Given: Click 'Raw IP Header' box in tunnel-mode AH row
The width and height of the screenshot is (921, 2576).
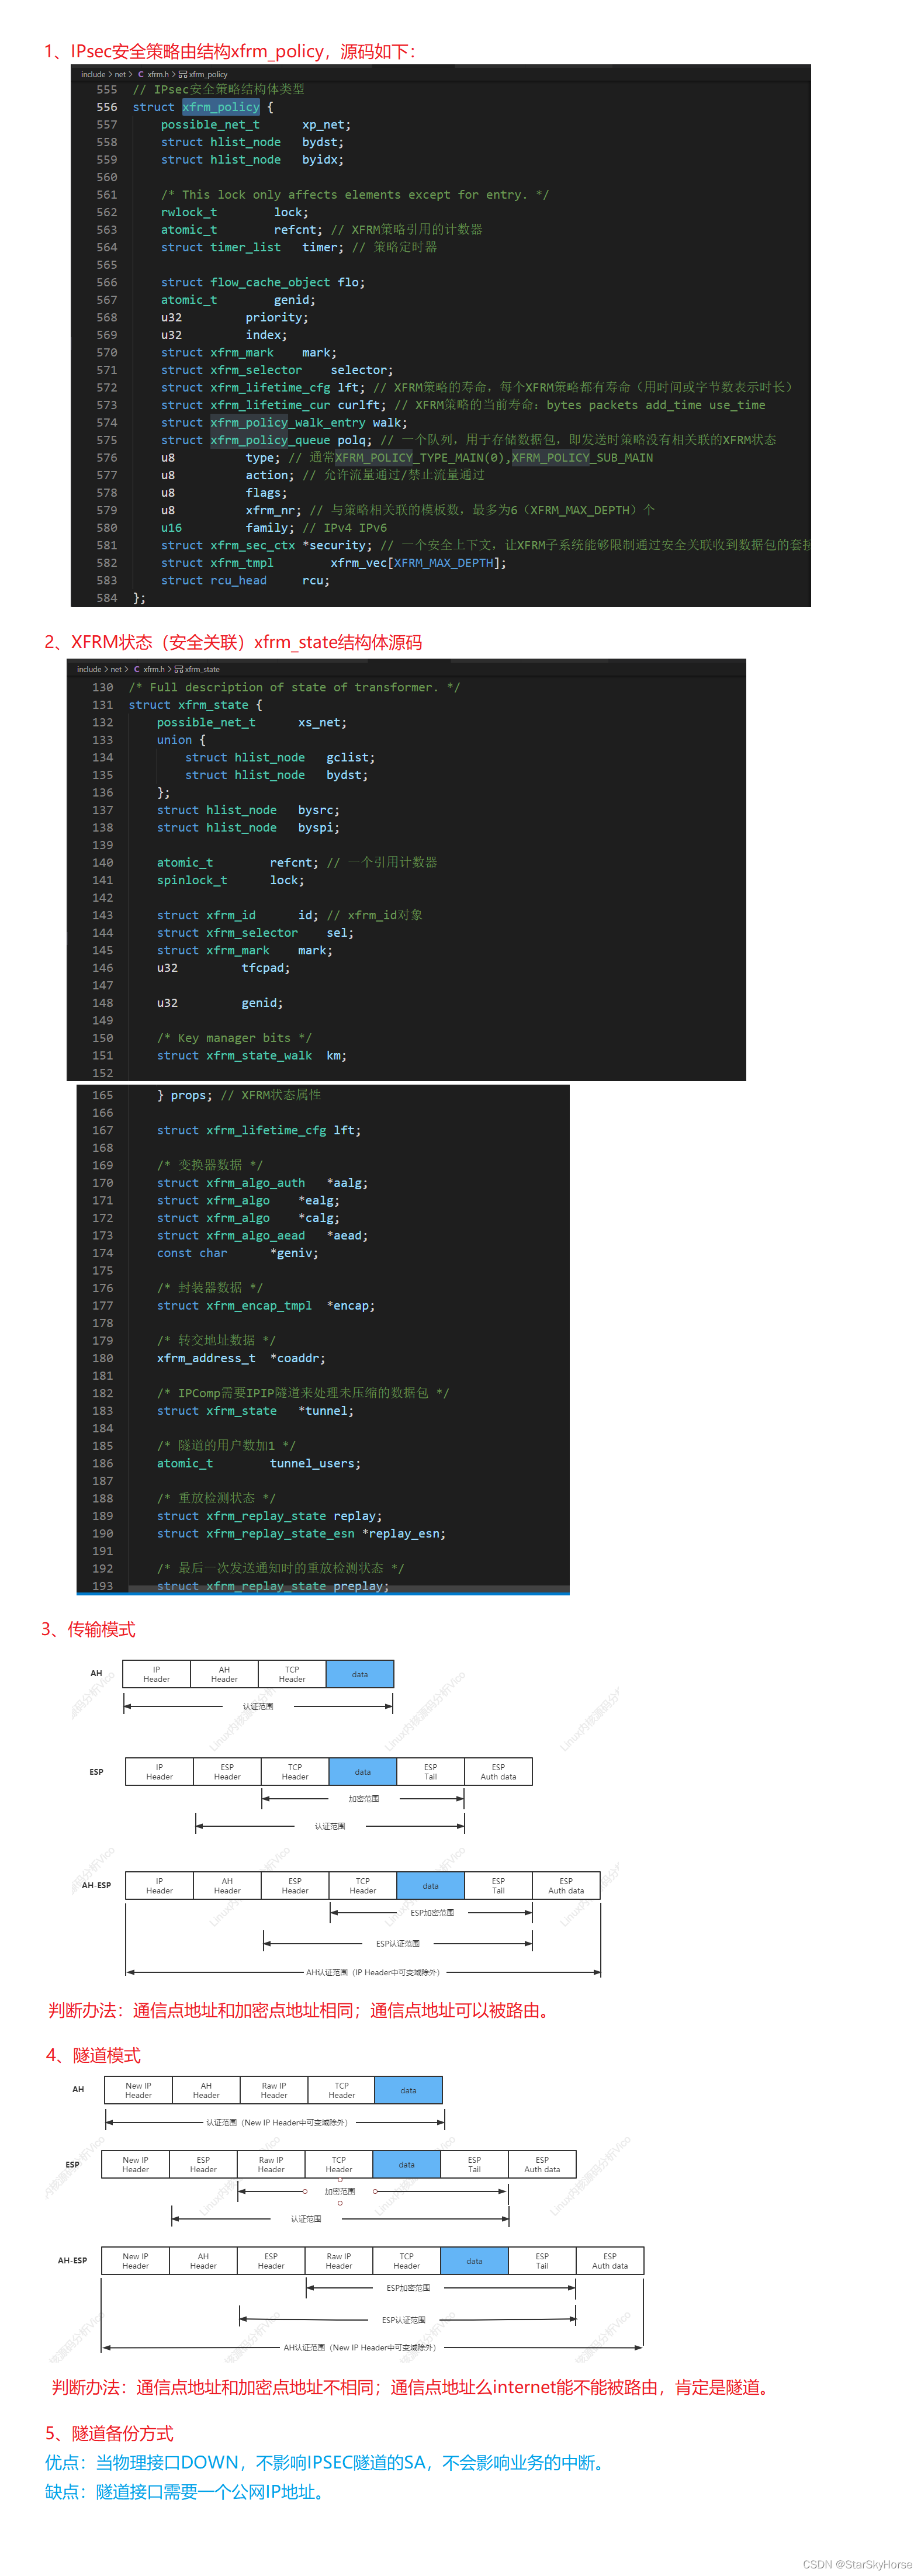Looking at the screenshot, I should click(274, 2090).
